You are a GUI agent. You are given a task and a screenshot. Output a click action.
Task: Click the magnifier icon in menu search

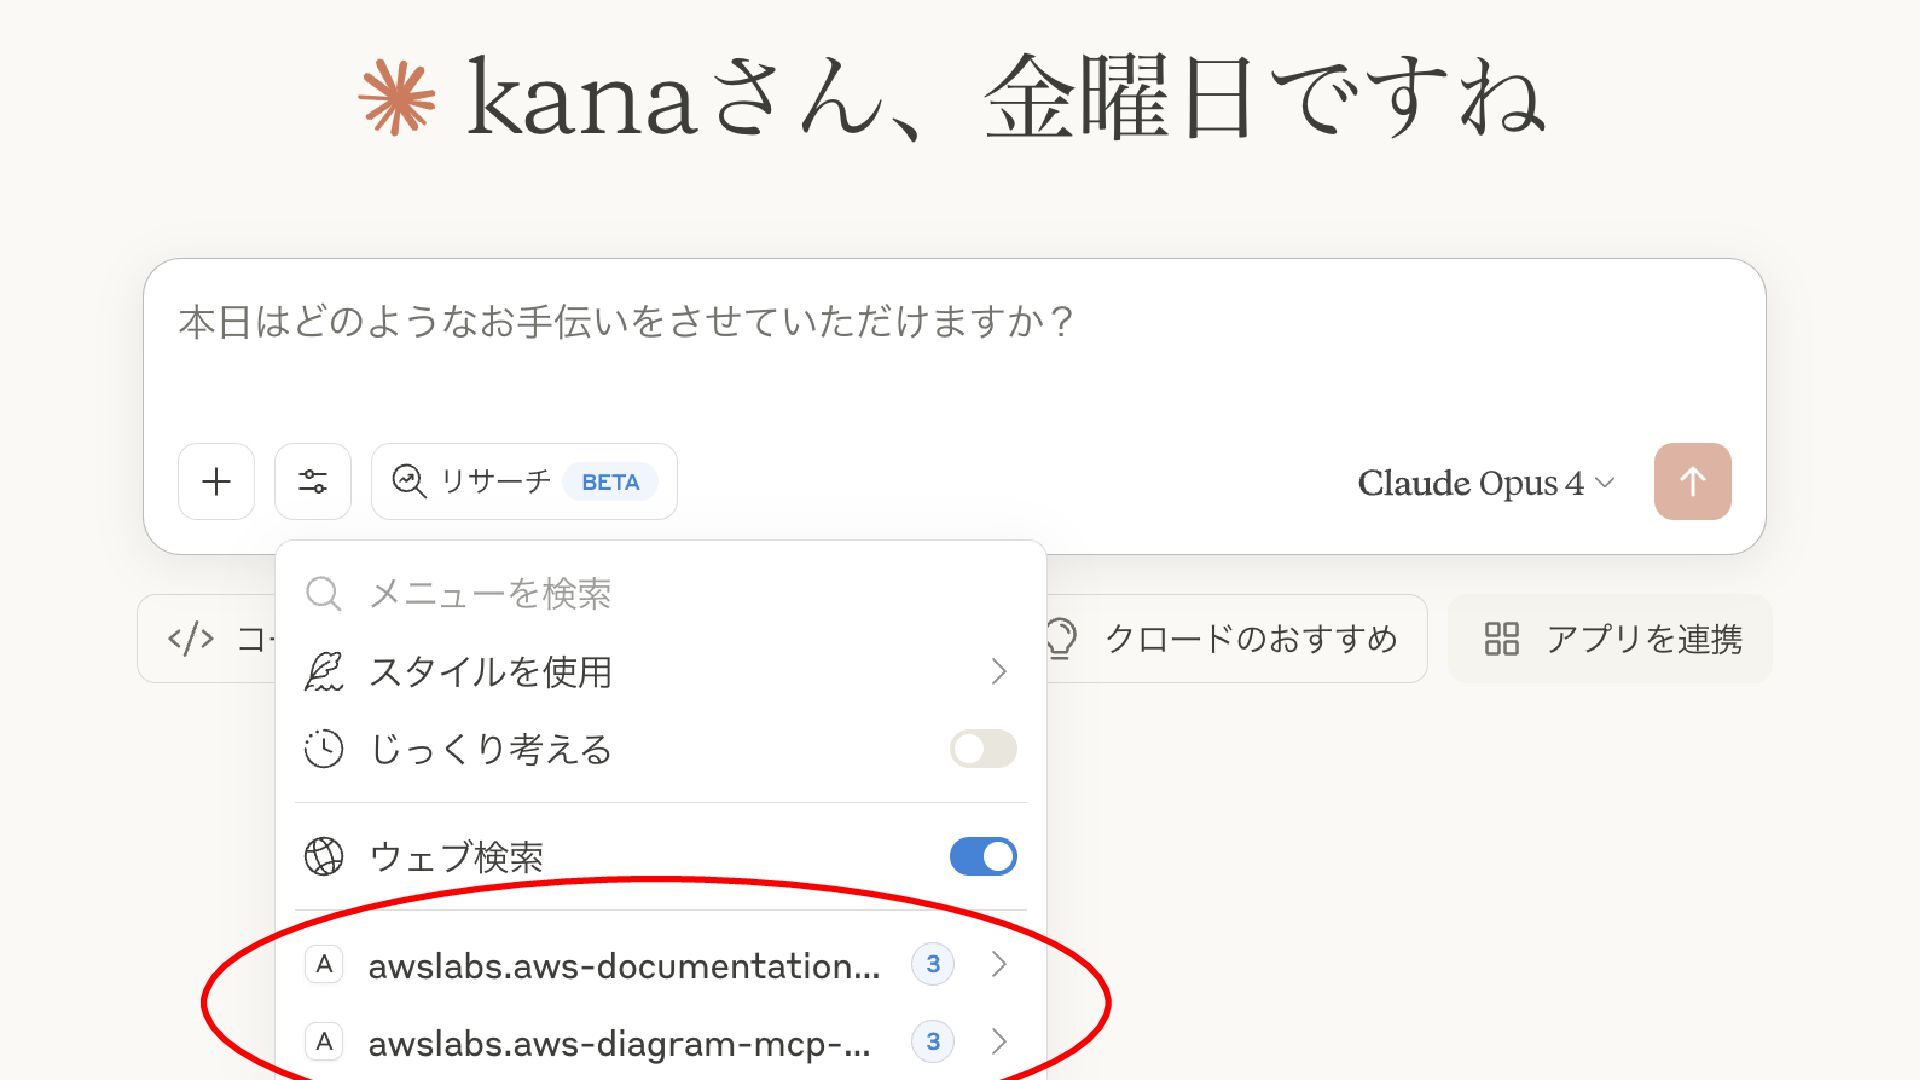[323, 594]
